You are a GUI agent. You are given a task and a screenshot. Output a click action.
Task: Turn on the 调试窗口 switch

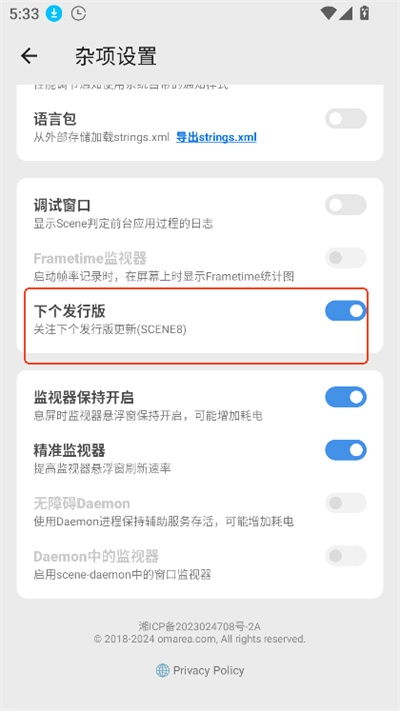point(346,205)
